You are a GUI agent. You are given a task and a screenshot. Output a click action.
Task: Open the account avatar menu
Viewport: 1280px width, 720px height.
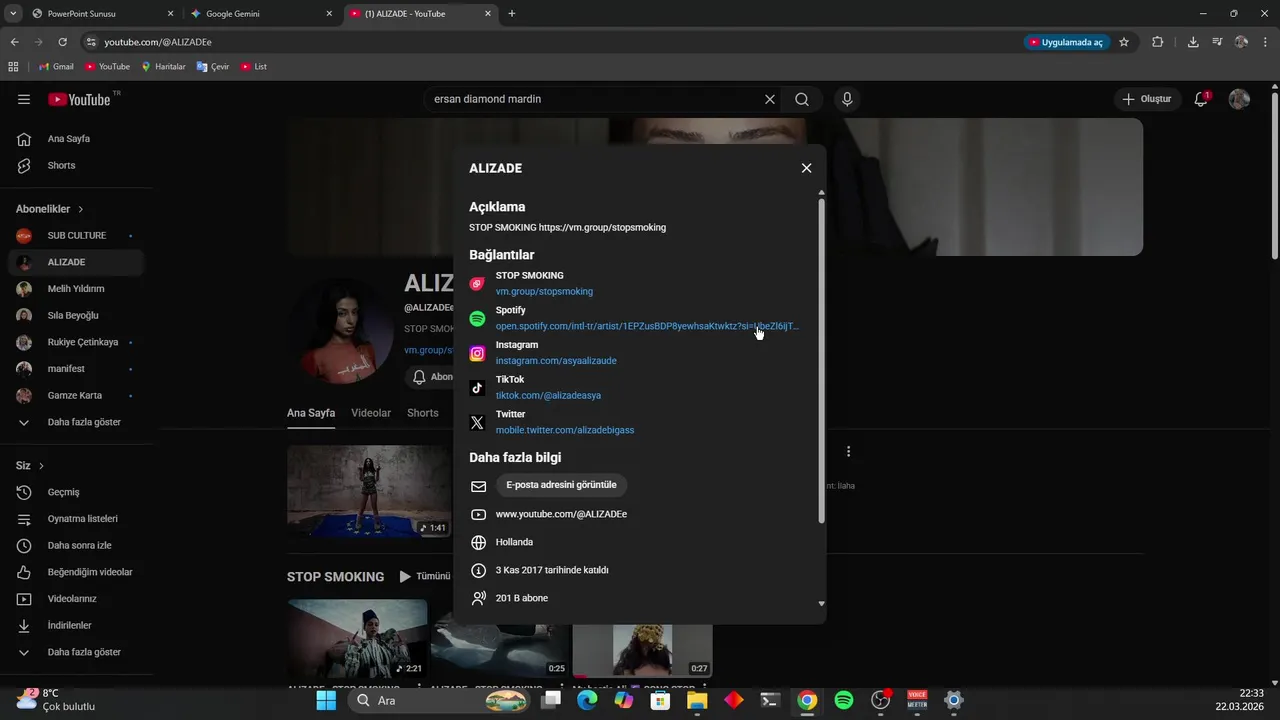(1239, 99)
